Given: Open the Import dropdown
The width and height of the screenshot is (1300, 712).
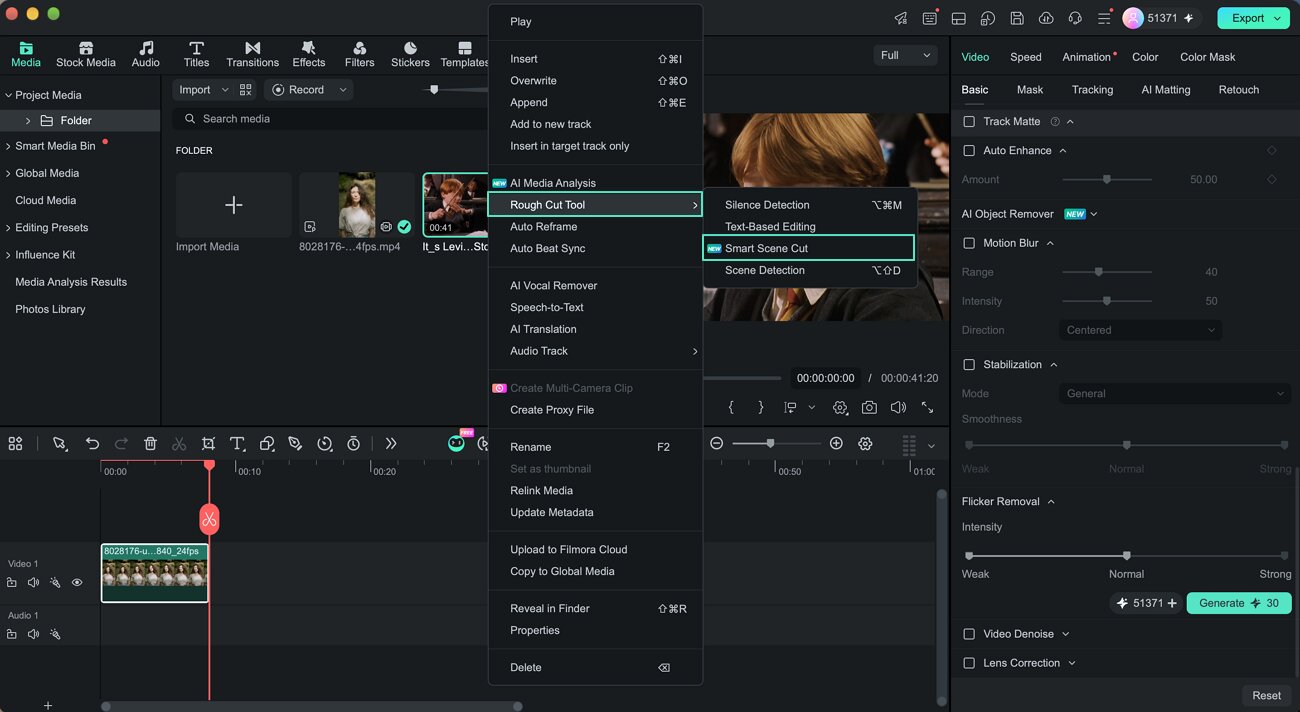Looking at the screenshot, I should coord(202,90).
